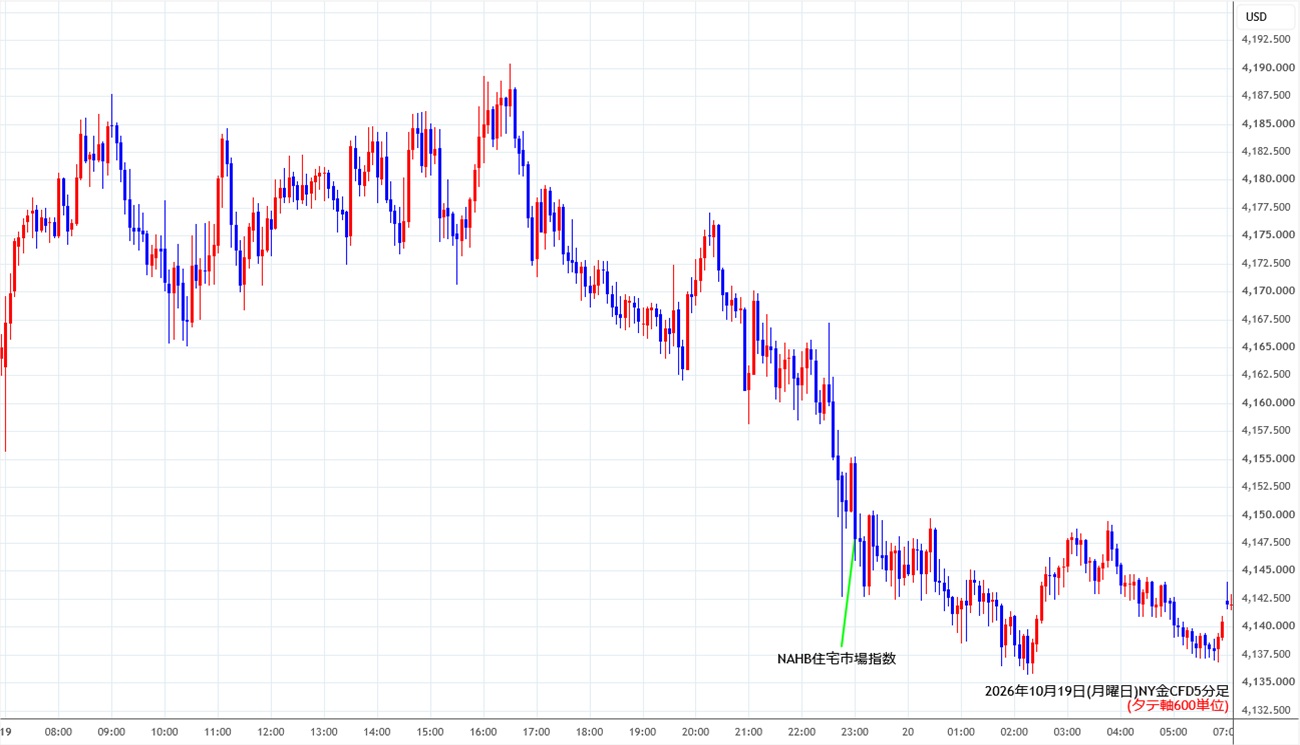
Task: Select the 4,175.000 price axis label
Action: pos(1268,235)
